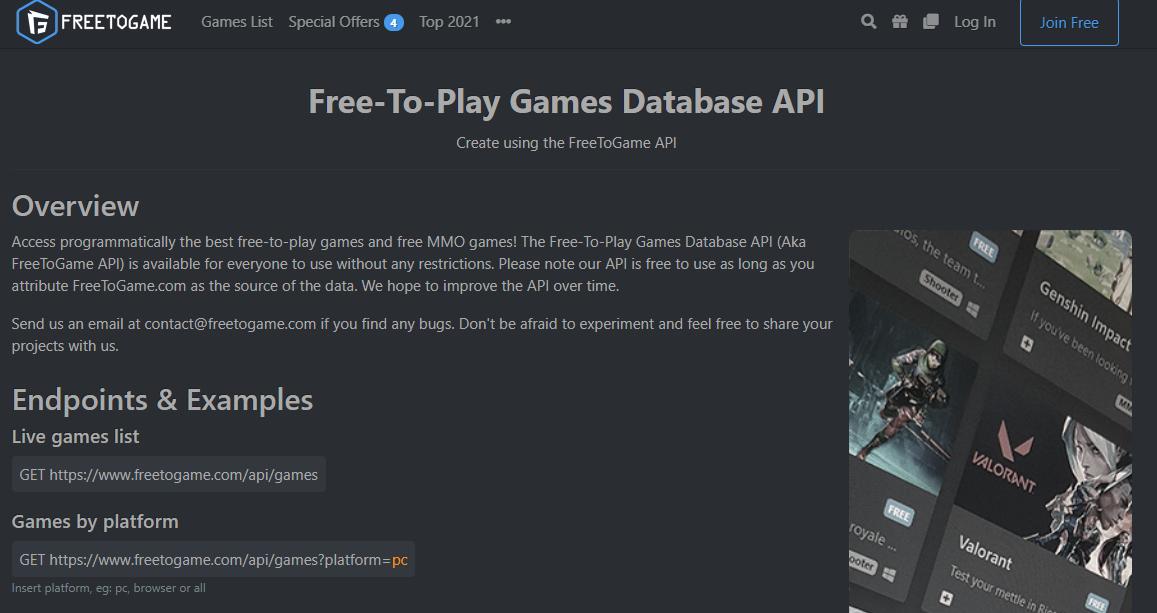
Task: Click the Free-To-Play Games Database API heading
Action: click(x=566, y=101)
